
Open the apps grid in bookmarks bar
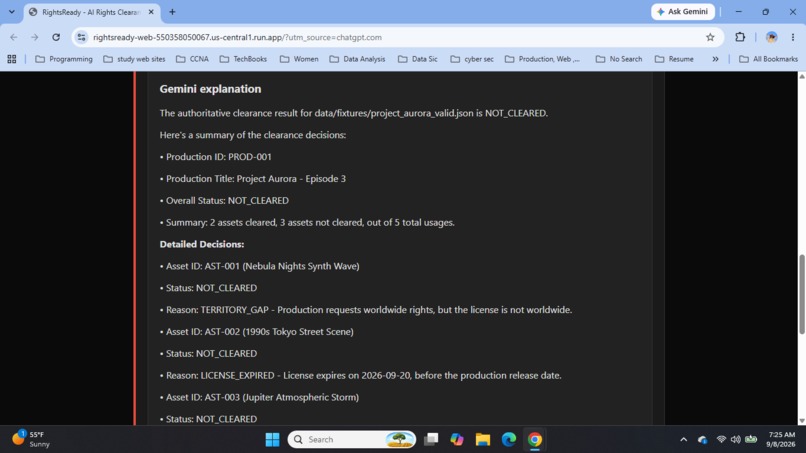12,59
